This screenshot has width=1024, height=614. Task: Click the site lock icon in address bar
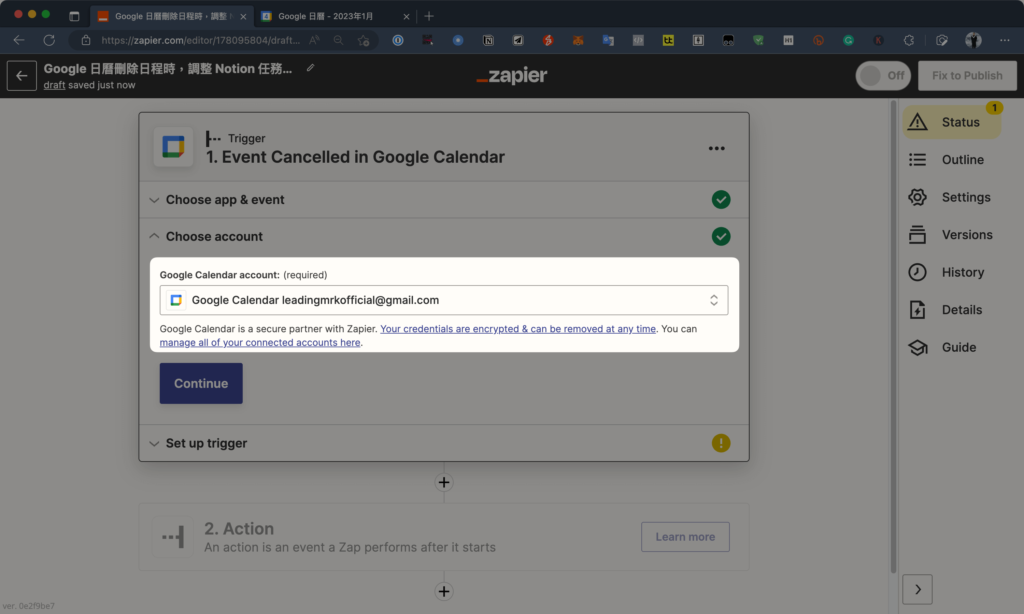tap(86, 40)
